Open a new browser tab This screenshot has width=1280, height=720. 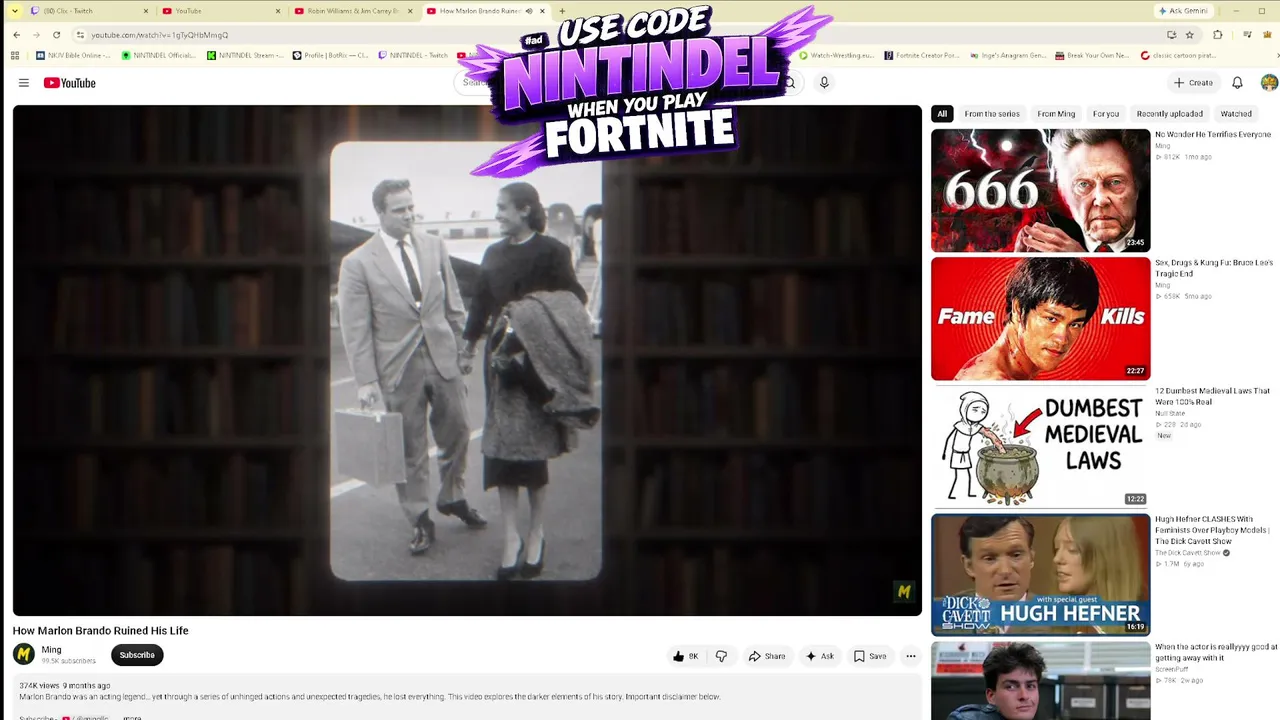click(562, 11)
